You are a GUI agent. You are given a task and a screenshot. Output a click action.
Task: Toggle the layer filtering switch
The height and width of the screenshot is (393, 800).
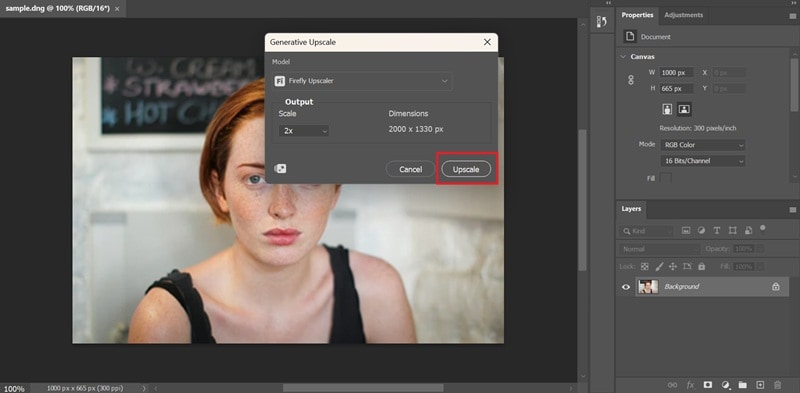pyautogui.click(x=762, y=228)
